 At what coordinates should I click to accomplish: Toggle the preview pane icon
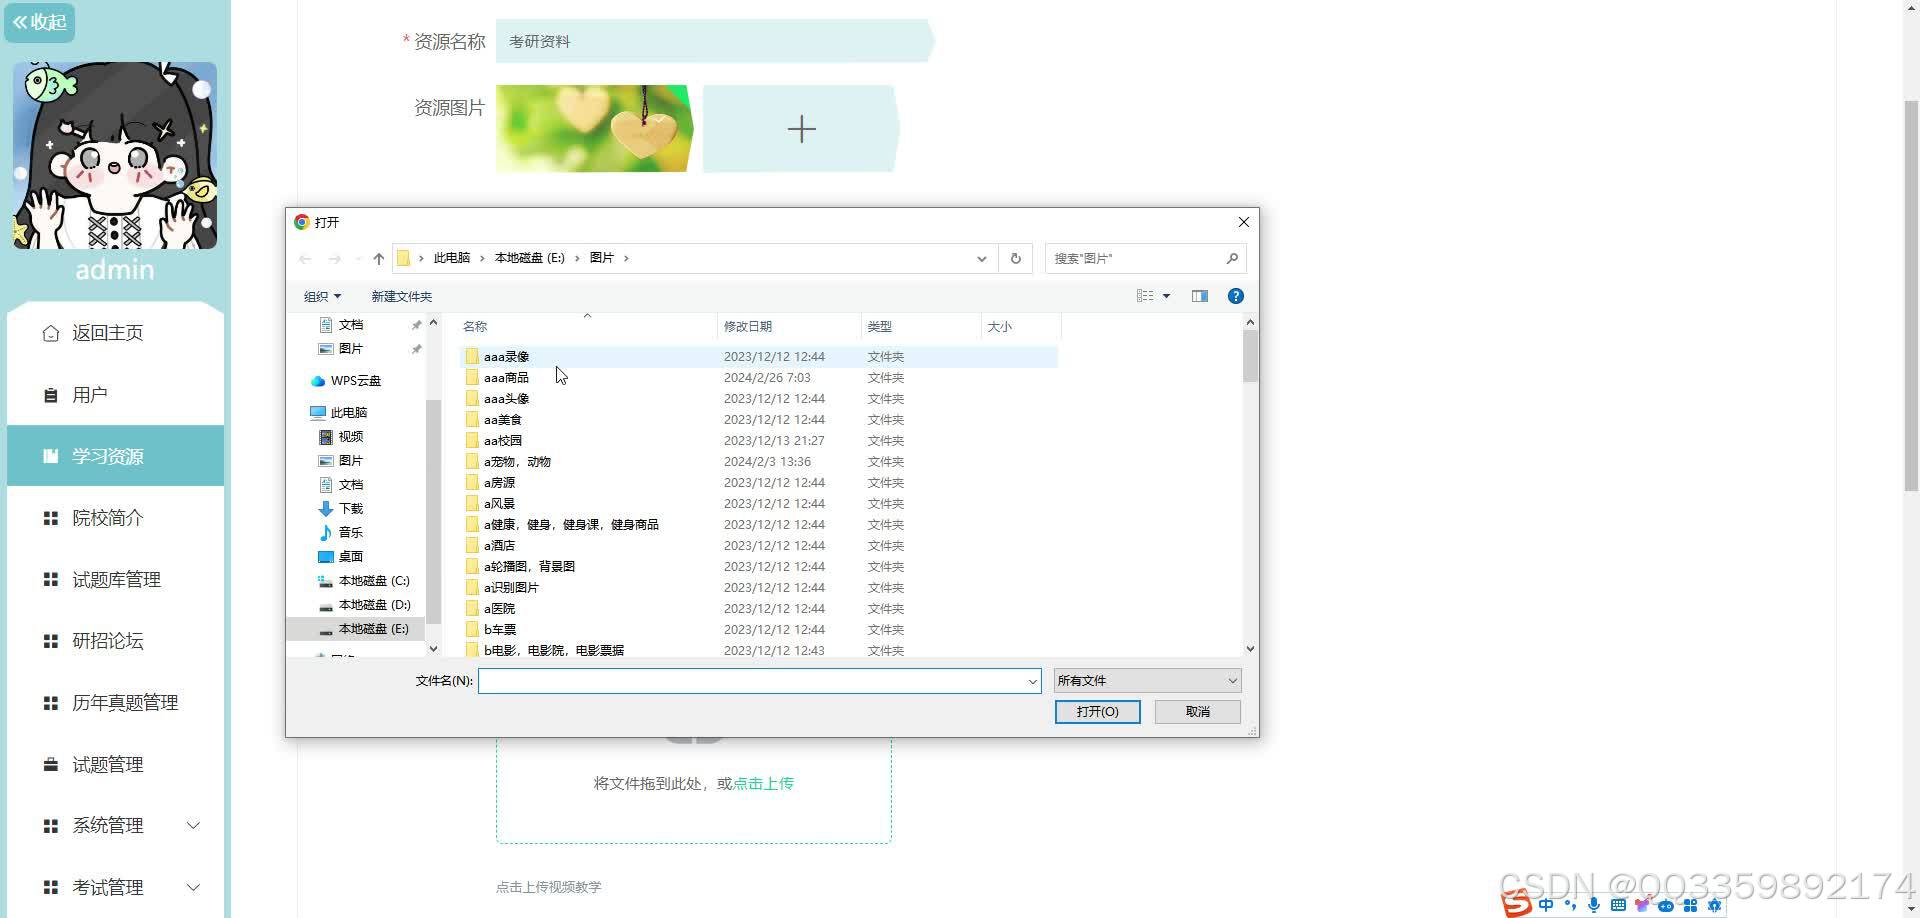pyautogui.click(x=1200, y=296)
